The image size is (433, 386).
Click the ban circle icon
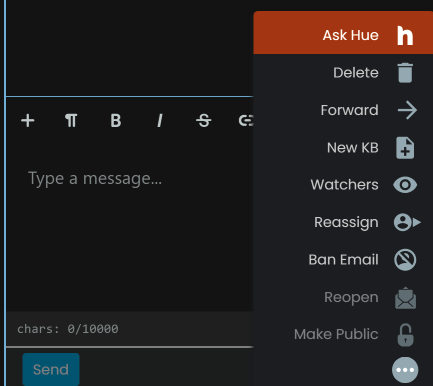point(405,260)
